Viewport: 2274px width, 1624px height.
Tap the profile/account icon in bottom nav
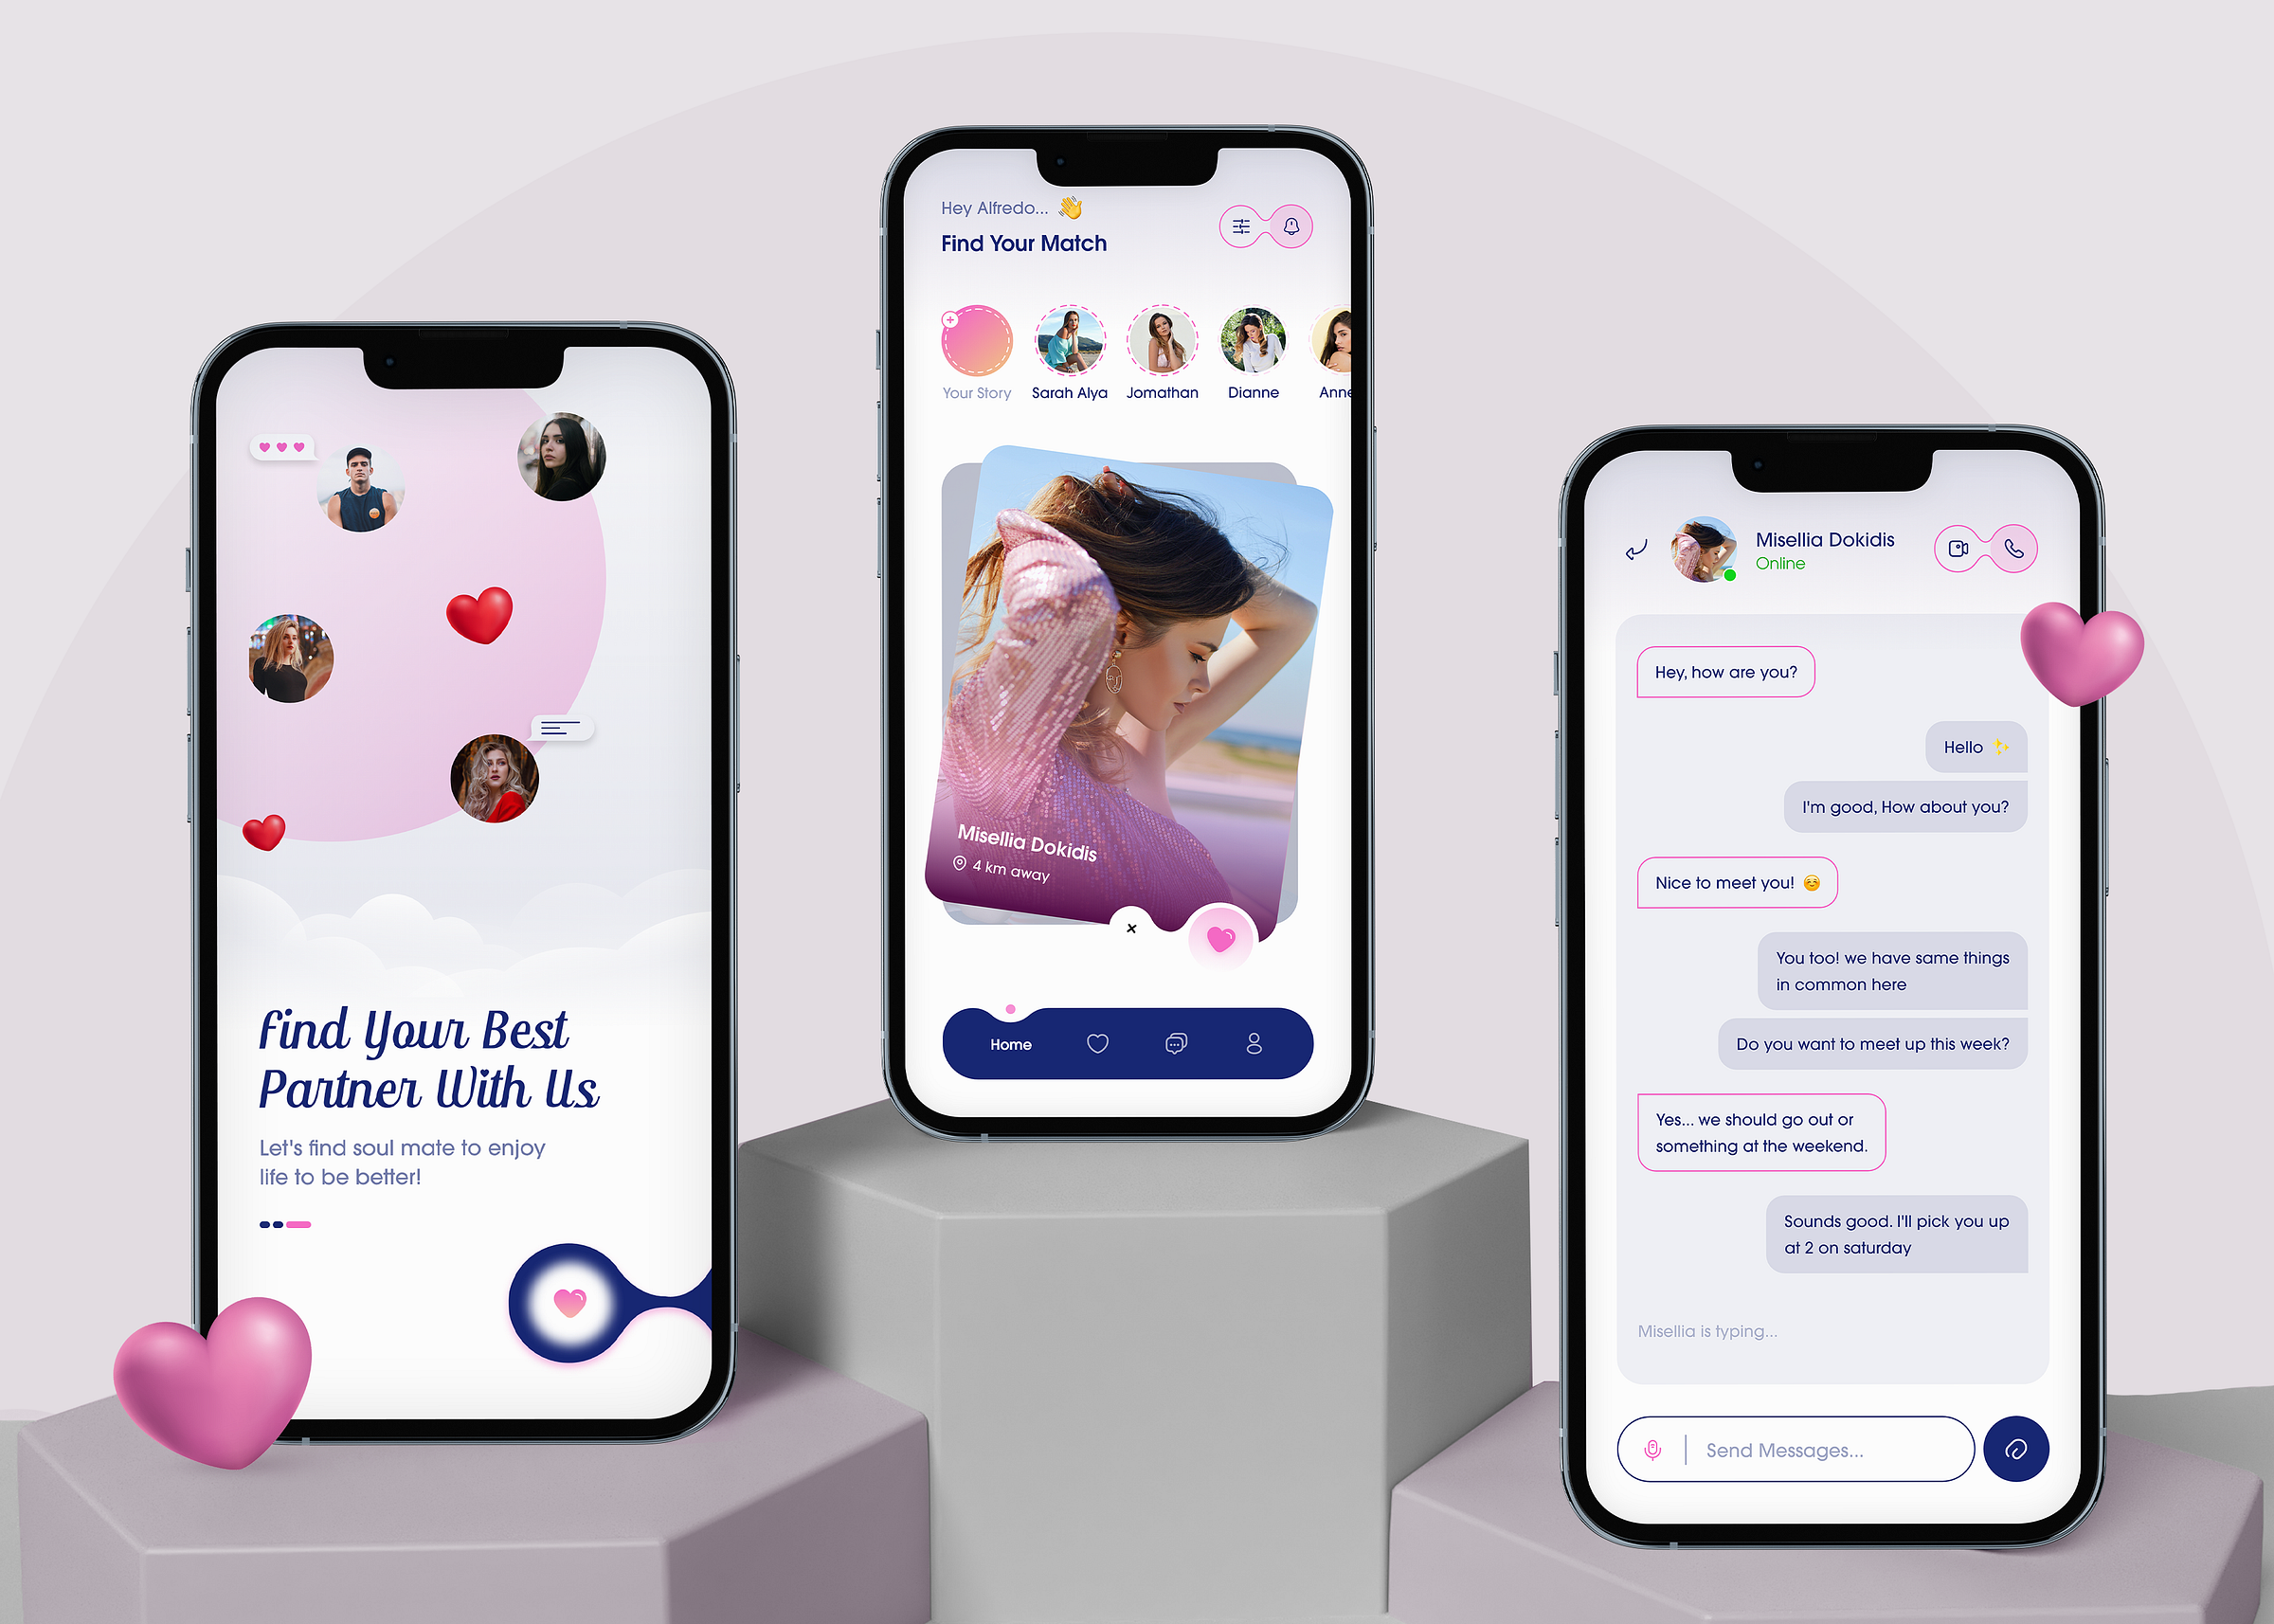click(x=1253, y=1044)
